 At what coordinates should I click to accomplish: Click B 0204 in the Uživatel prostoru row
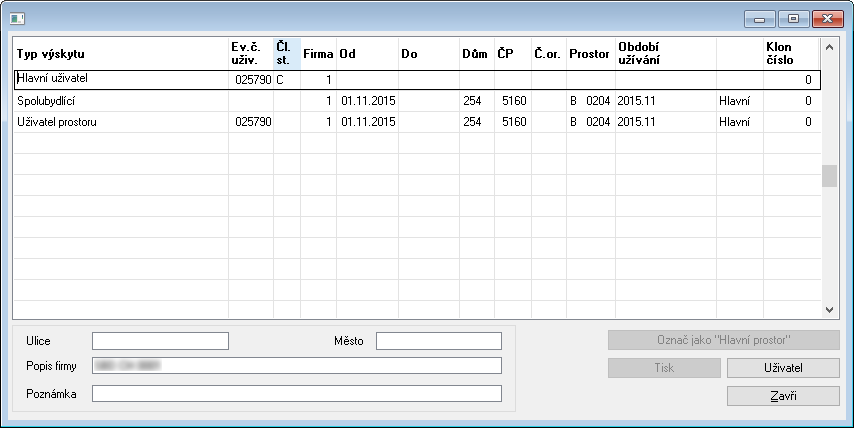pos(590,122)
